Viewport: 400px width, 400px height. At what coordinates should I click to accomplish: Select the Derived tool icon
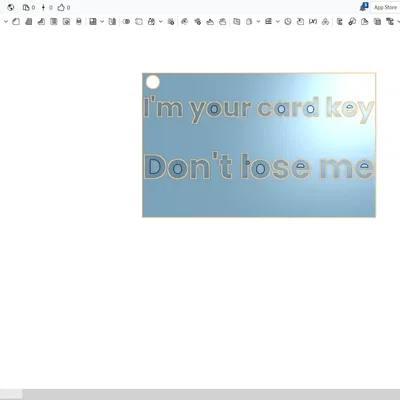(300, 22)
